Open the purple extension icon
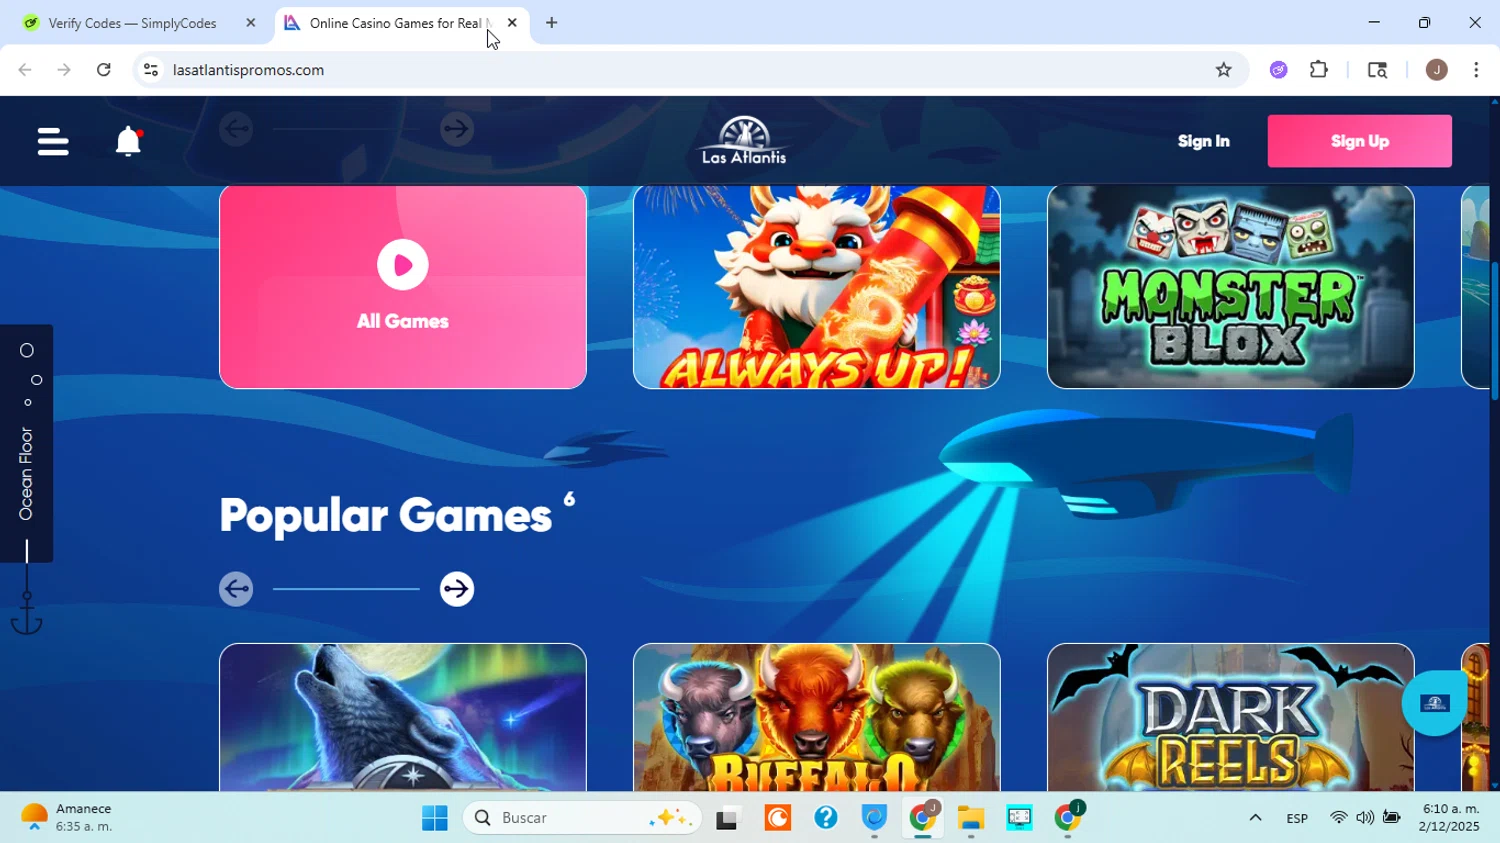This screenshot has width=1500, height=843. [1279, 70]
